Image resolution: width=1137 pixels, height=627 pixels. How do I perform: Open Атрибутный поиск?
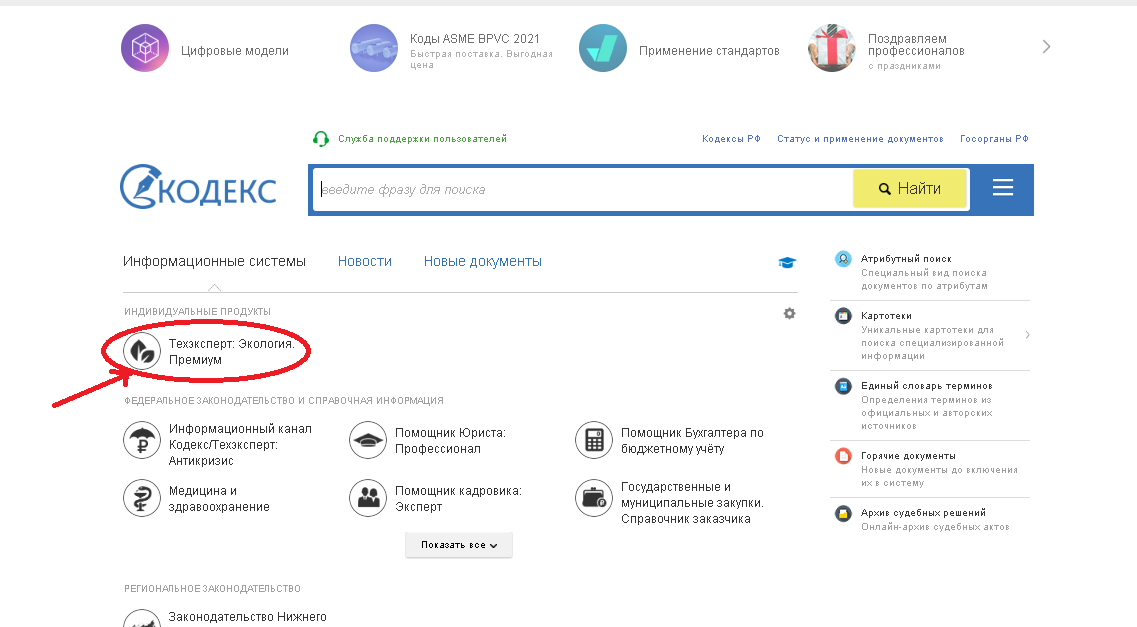click(x=906, y=259)
